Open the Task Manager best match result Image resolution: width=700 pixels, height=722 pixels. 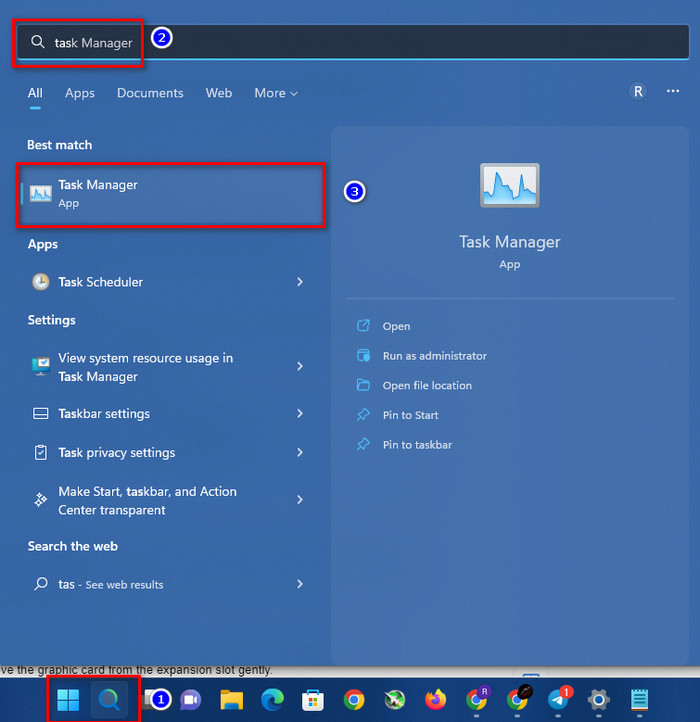[171, 194]
